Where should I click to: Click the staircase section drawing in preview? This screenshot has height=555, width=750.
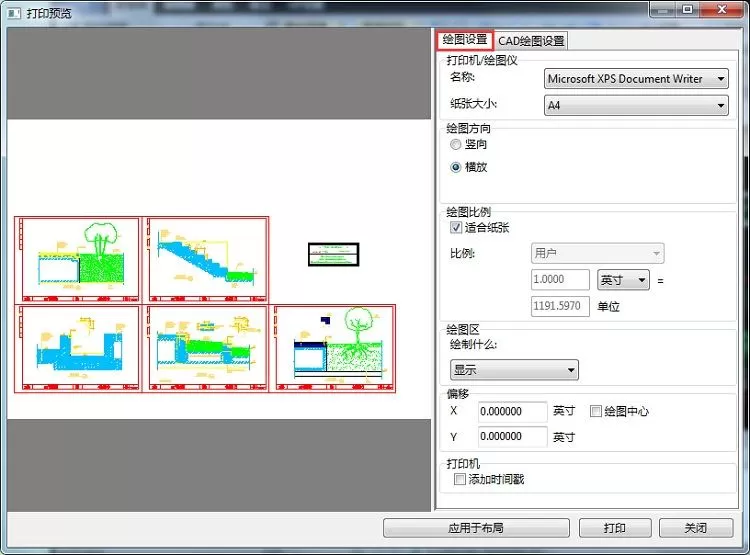coord(207,259)
